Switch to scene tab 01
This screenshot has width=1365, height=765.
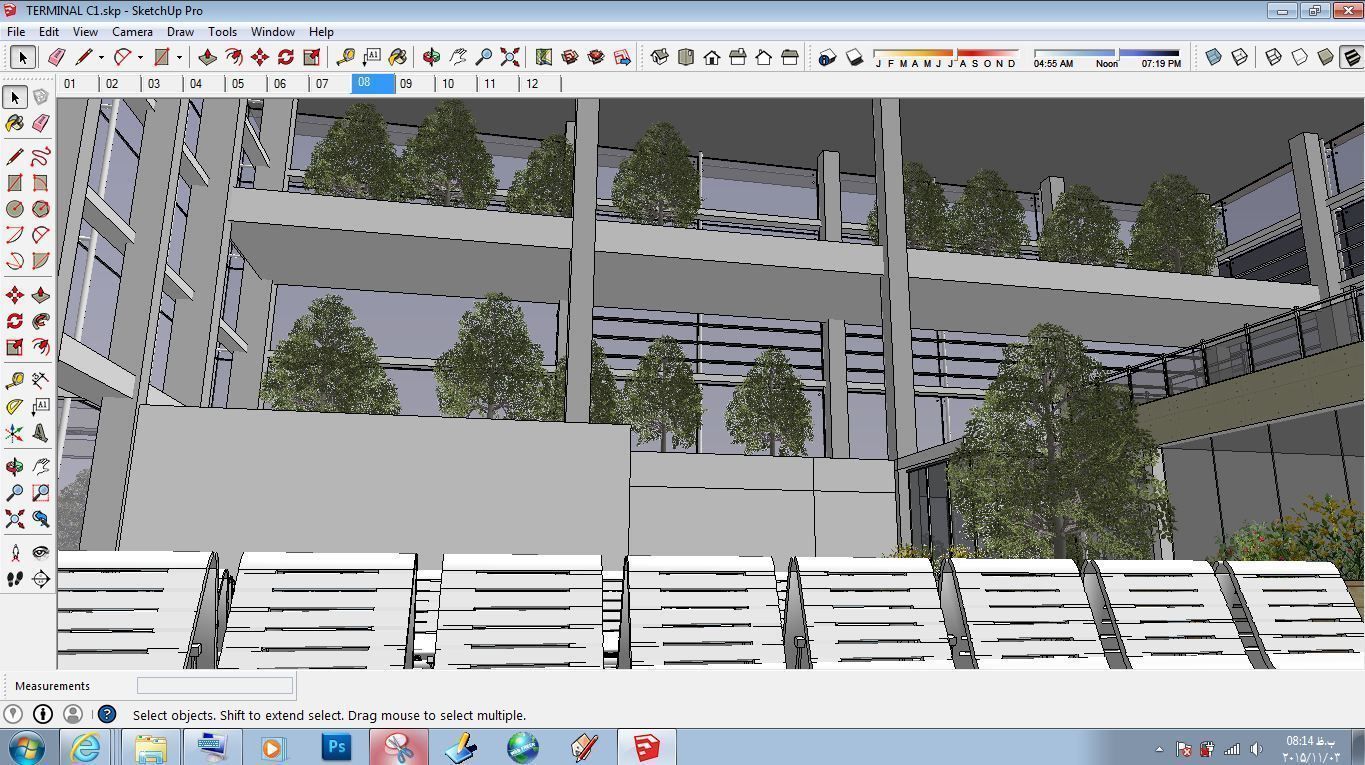click(x=70, y=84)
